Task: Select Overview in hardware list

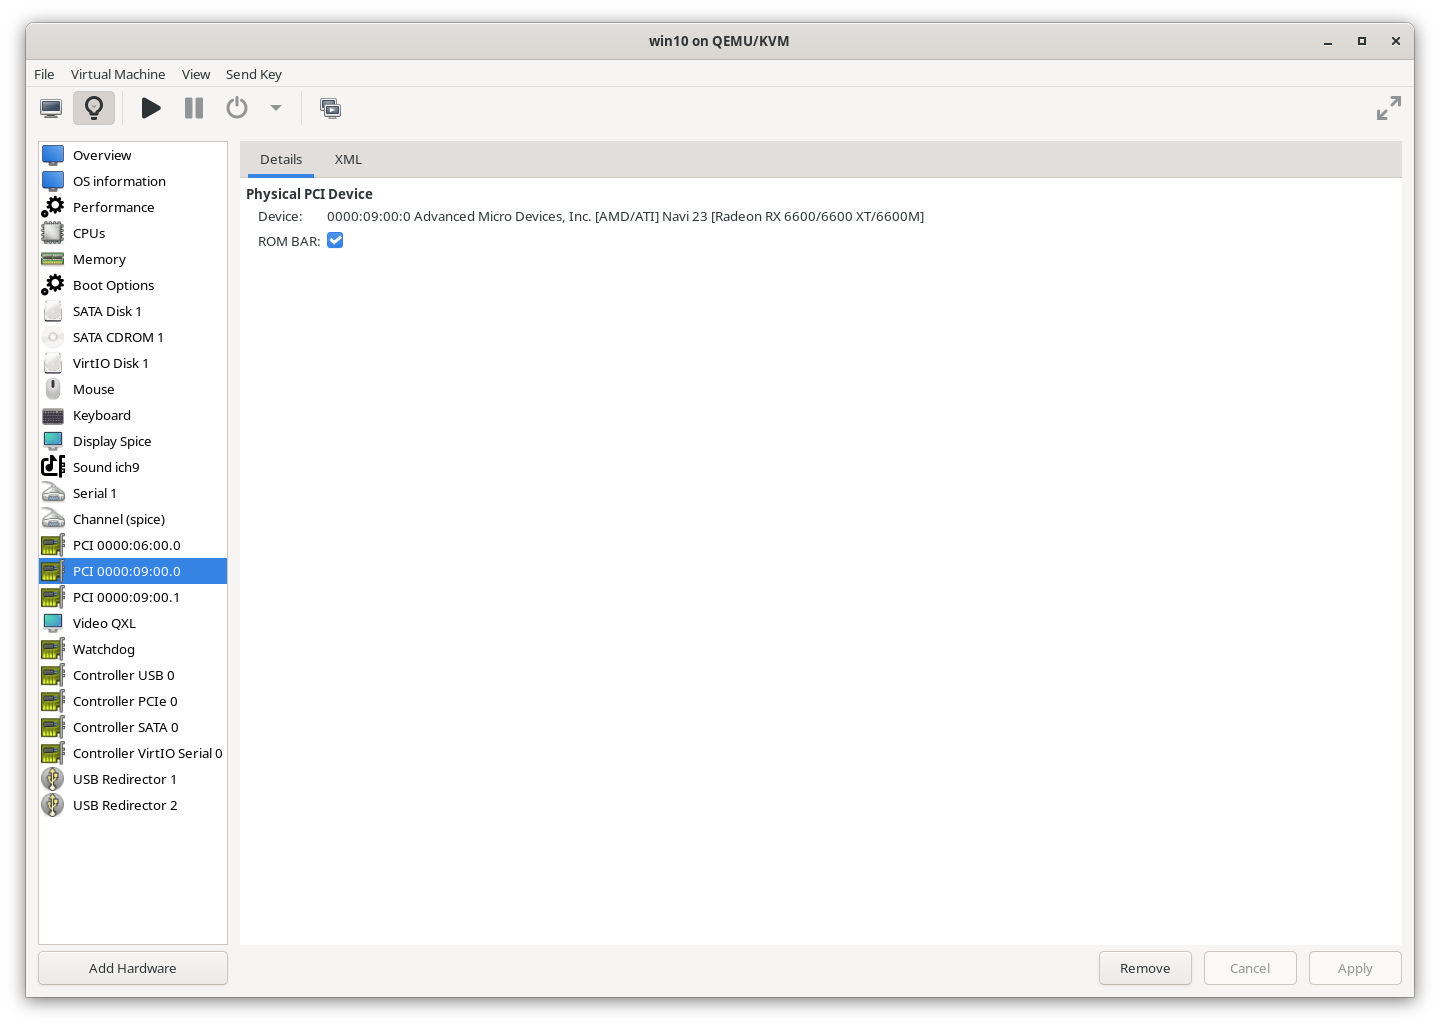Action: [x=133, y=155]
